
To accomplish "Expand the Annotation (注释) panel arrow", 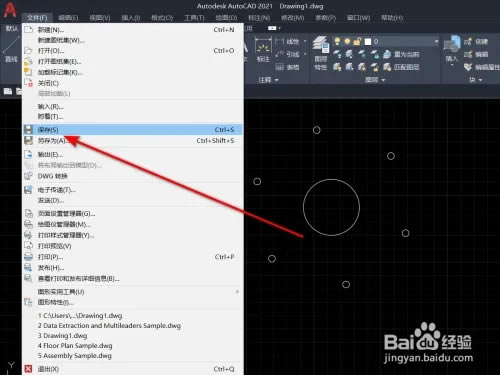I will (276, 80).
